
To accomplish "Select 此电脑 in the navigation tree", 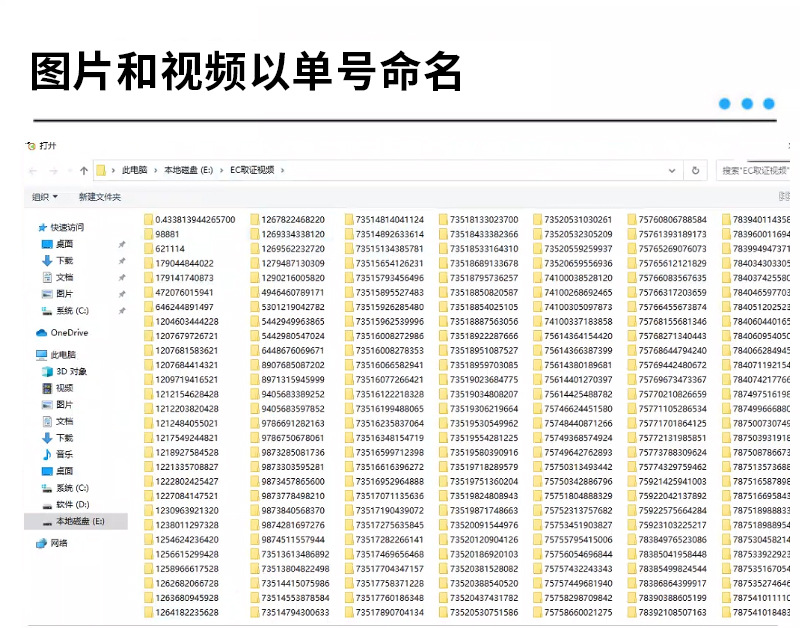I will 63,355.
